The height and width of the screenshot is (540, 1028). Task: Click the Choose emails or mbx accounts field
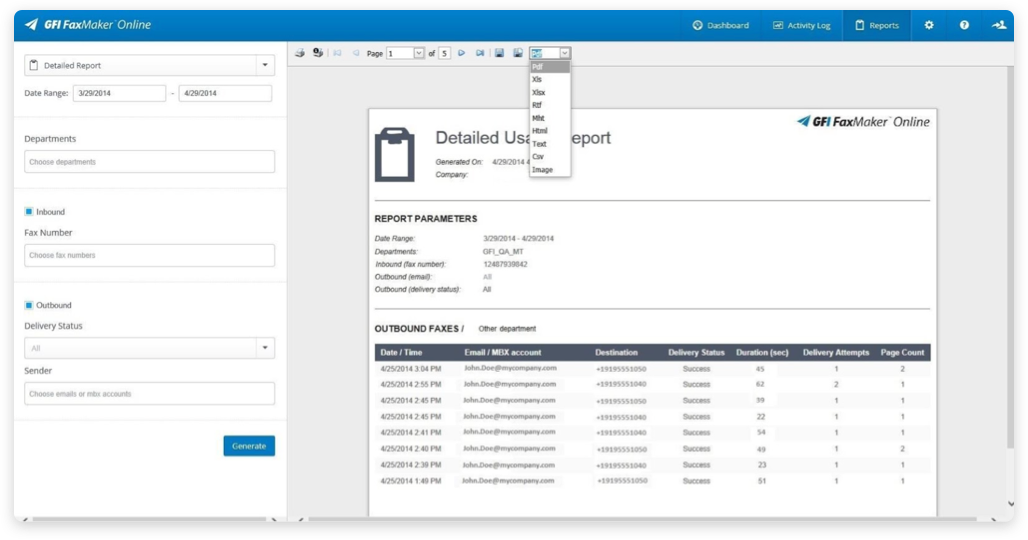[x=149, y=394]
